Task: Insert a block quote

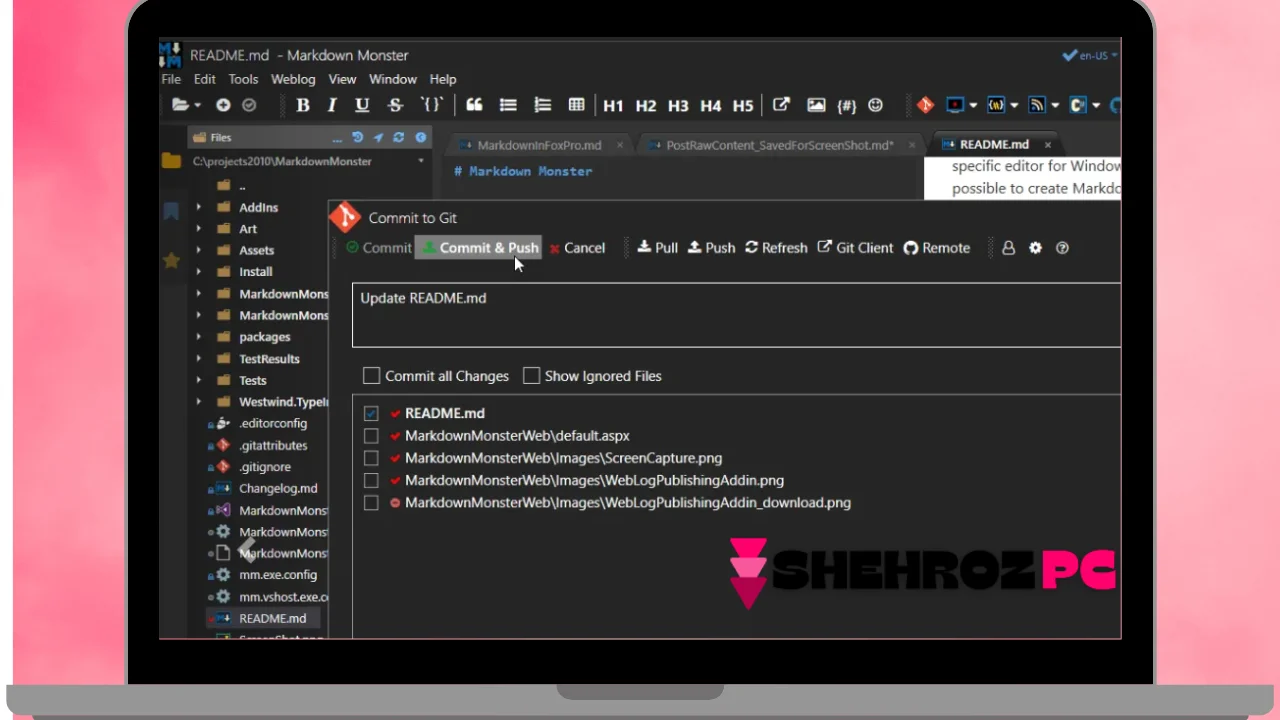Action: pyautogui.click(x=474, y=105)
